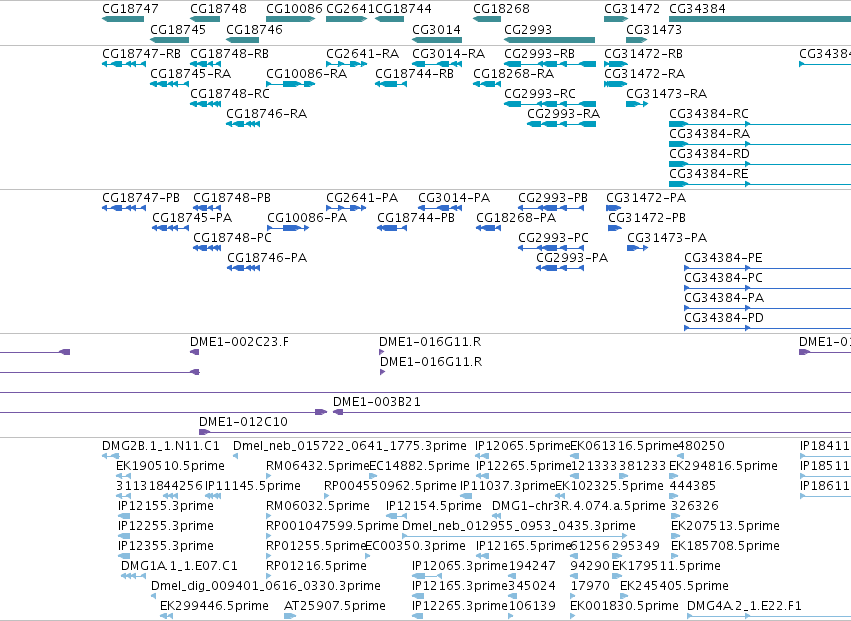This screenshot has width=851, height=621.
Task: Select the CG31473 gene label
Action: [654, 29]
